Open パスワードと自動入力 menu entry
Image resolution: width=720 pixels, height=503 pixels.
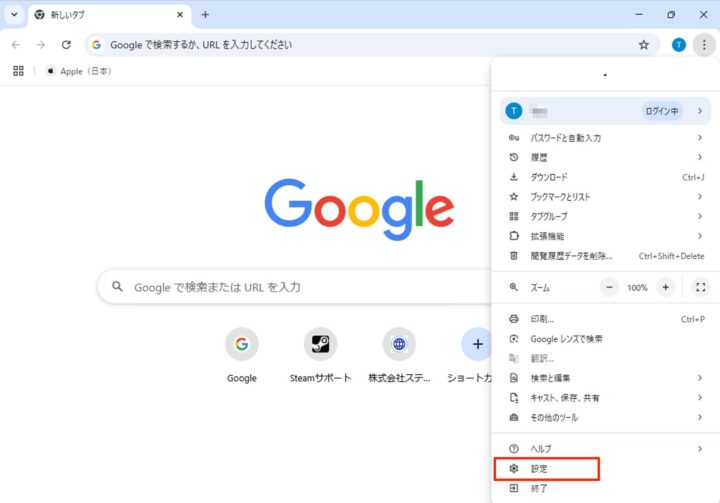(605, 137)
